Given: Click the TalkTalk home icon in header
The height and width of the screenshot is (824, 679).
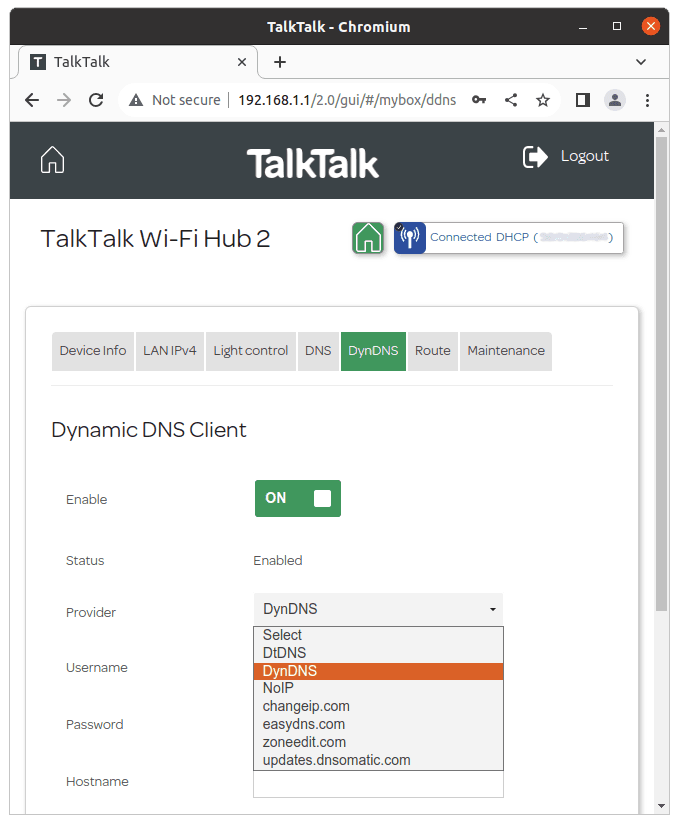Looking at the screenshot, I should [52, 160].
